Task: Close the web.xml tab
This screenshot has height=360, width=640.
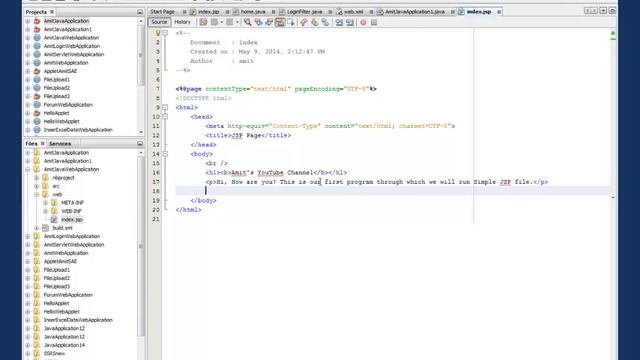Action: click(x=371, y=12)
